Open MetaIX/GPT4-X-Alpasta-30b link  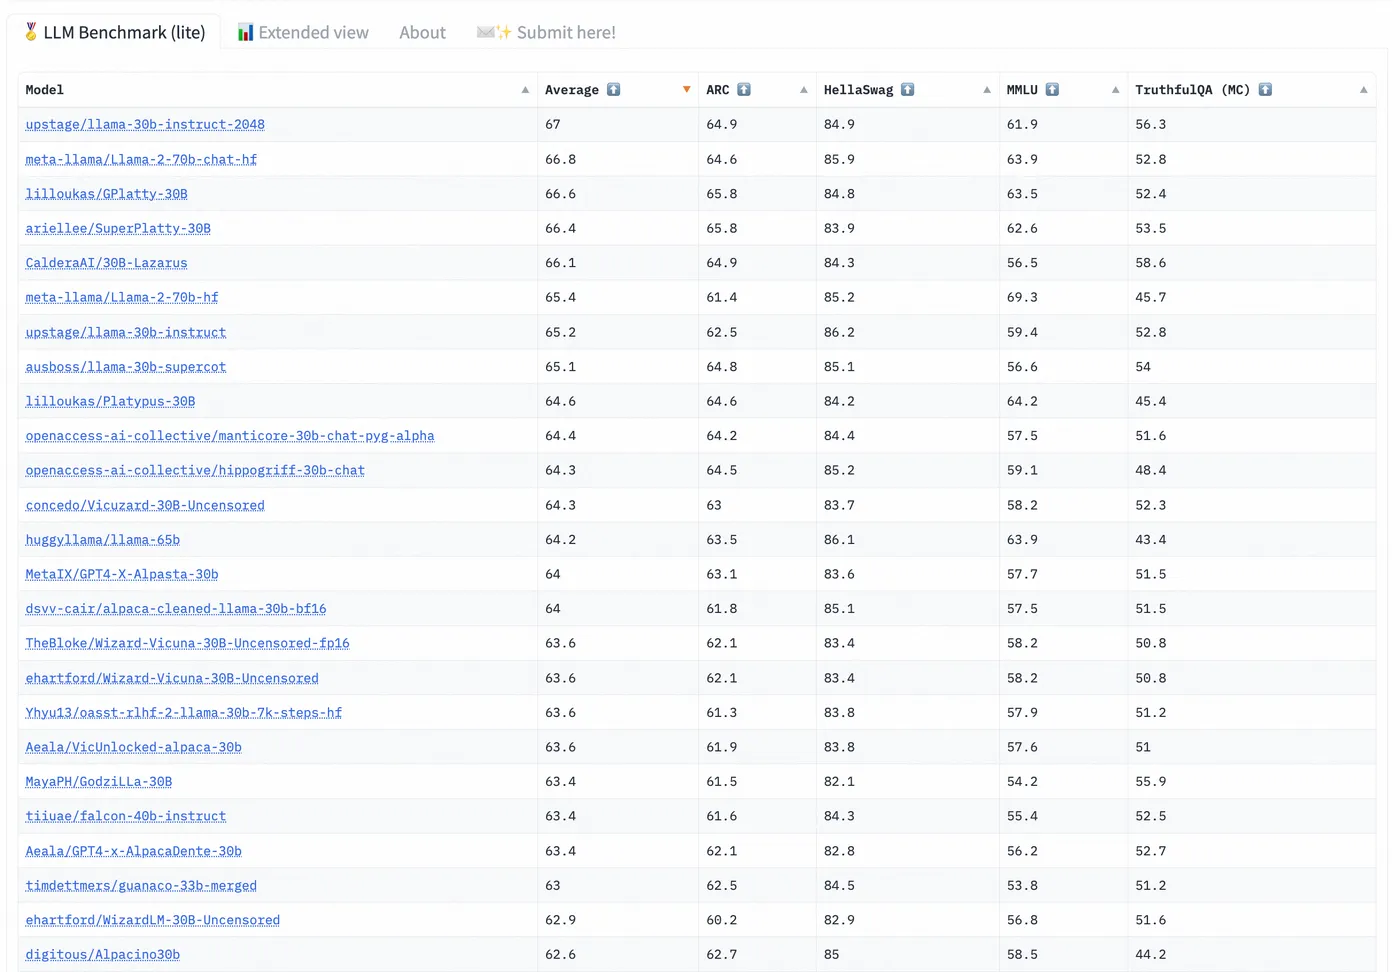[x=122, y=574]
